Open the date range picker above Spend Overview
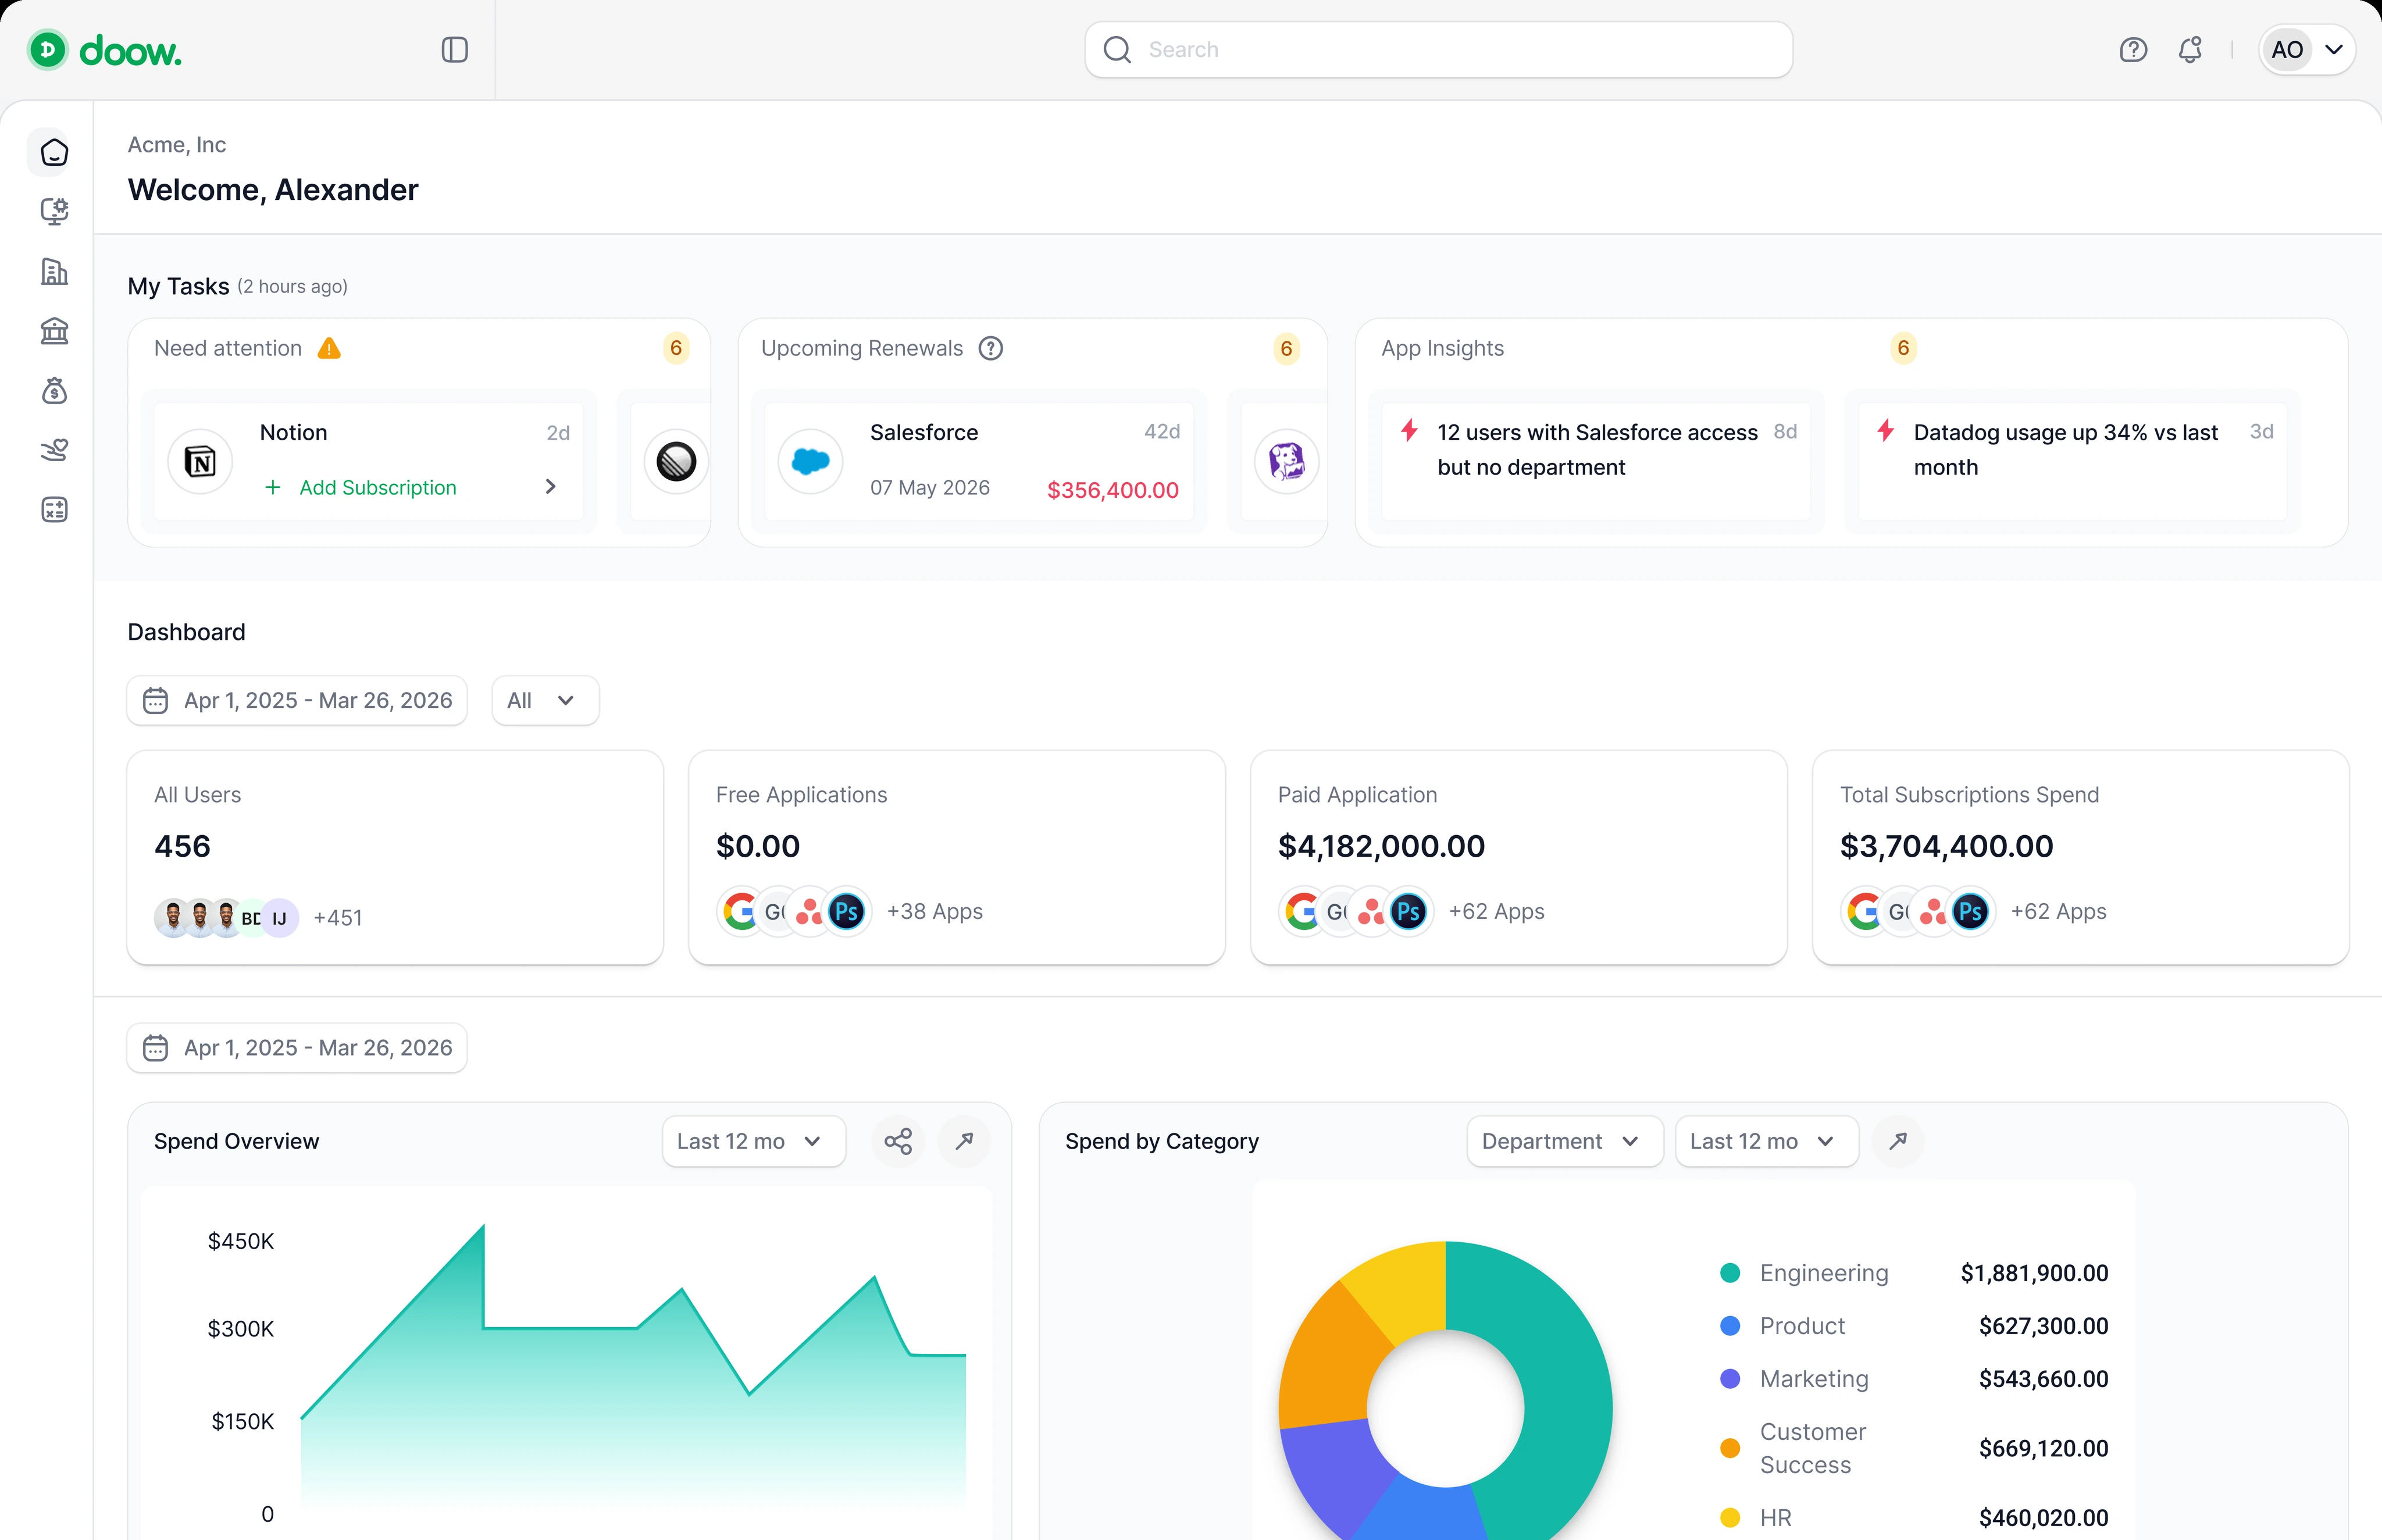Viewport: 2382px width, 1540px height. coord(297,1047)
